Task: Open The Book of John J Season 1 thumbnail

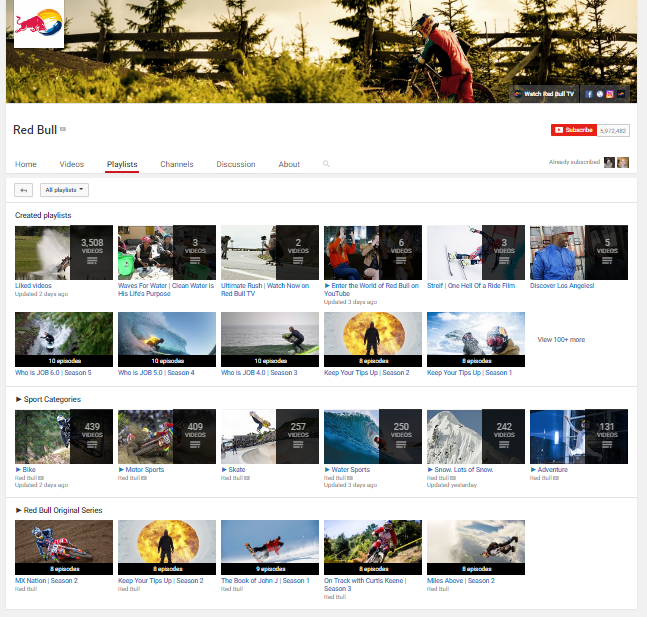Action: pyautogui.click(x=270, y=547)
